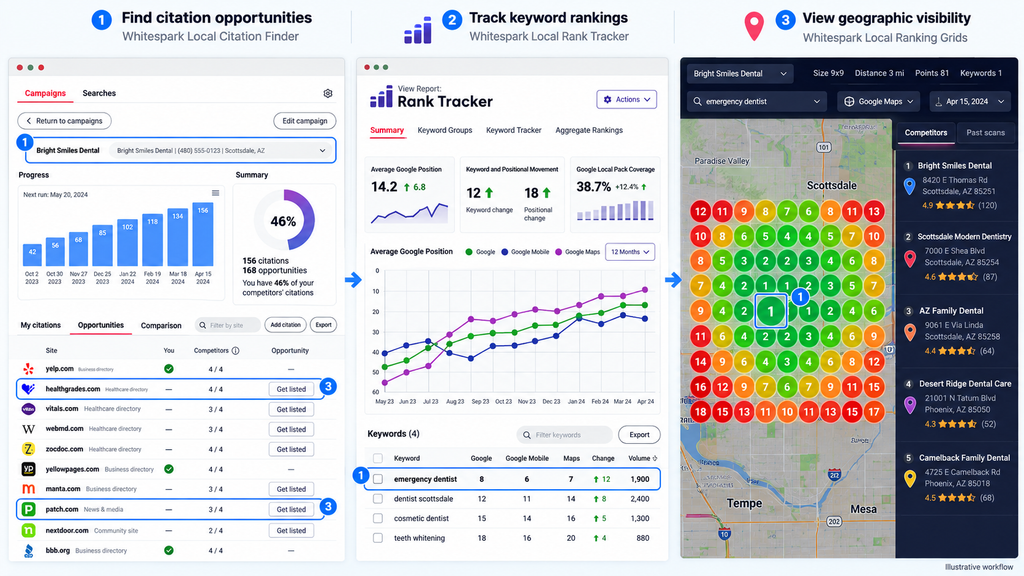Focus the Filter by site field
This screenshot has width=1024, height=576.
coord(228,325)
